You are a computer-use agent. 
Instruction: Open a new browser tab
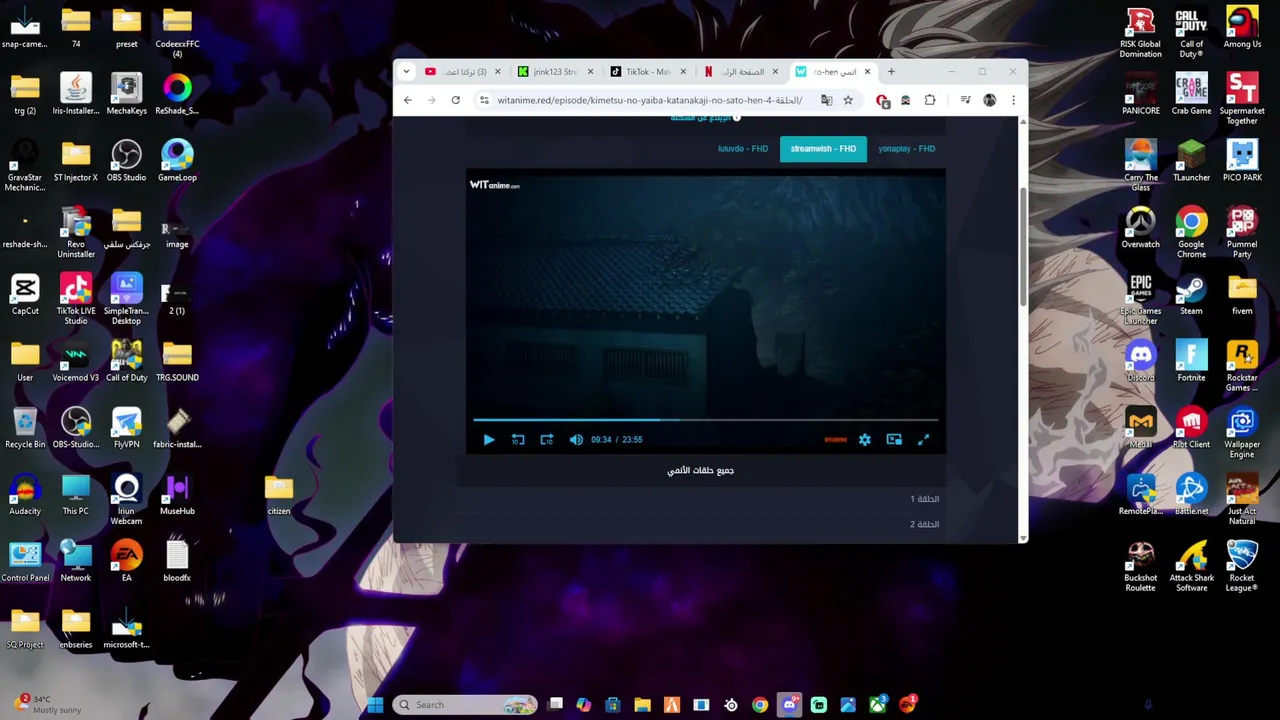(x=891, y=72)
